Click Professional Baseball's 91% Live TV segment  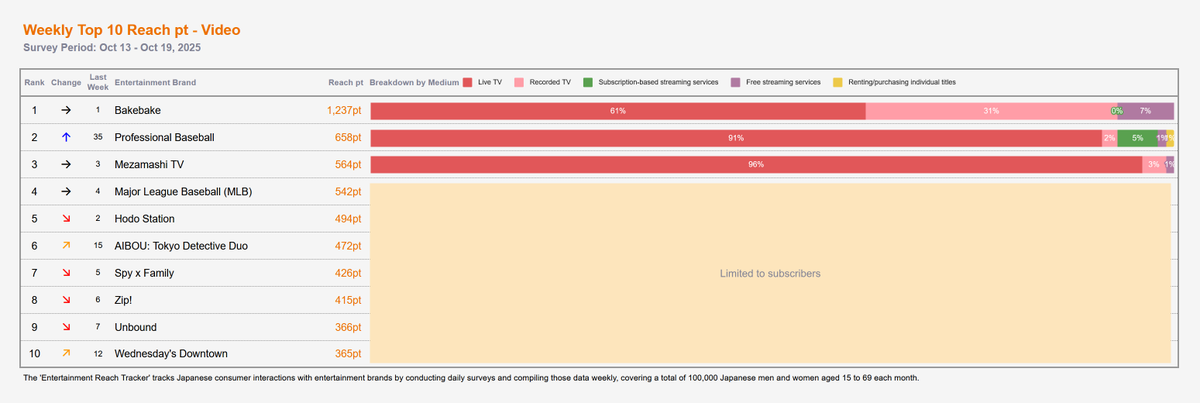pyautogui.click(x=736, y=137)
